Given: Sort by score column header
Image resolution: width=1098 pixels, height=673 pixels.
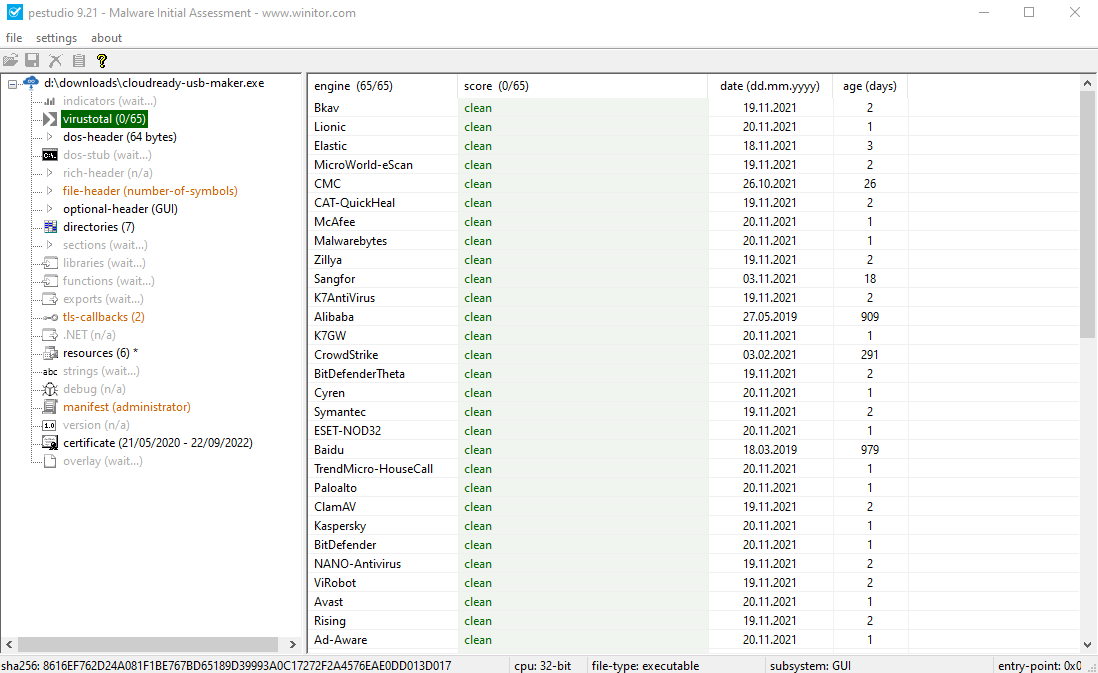Looking at the screenshot, I should [583, 86].
